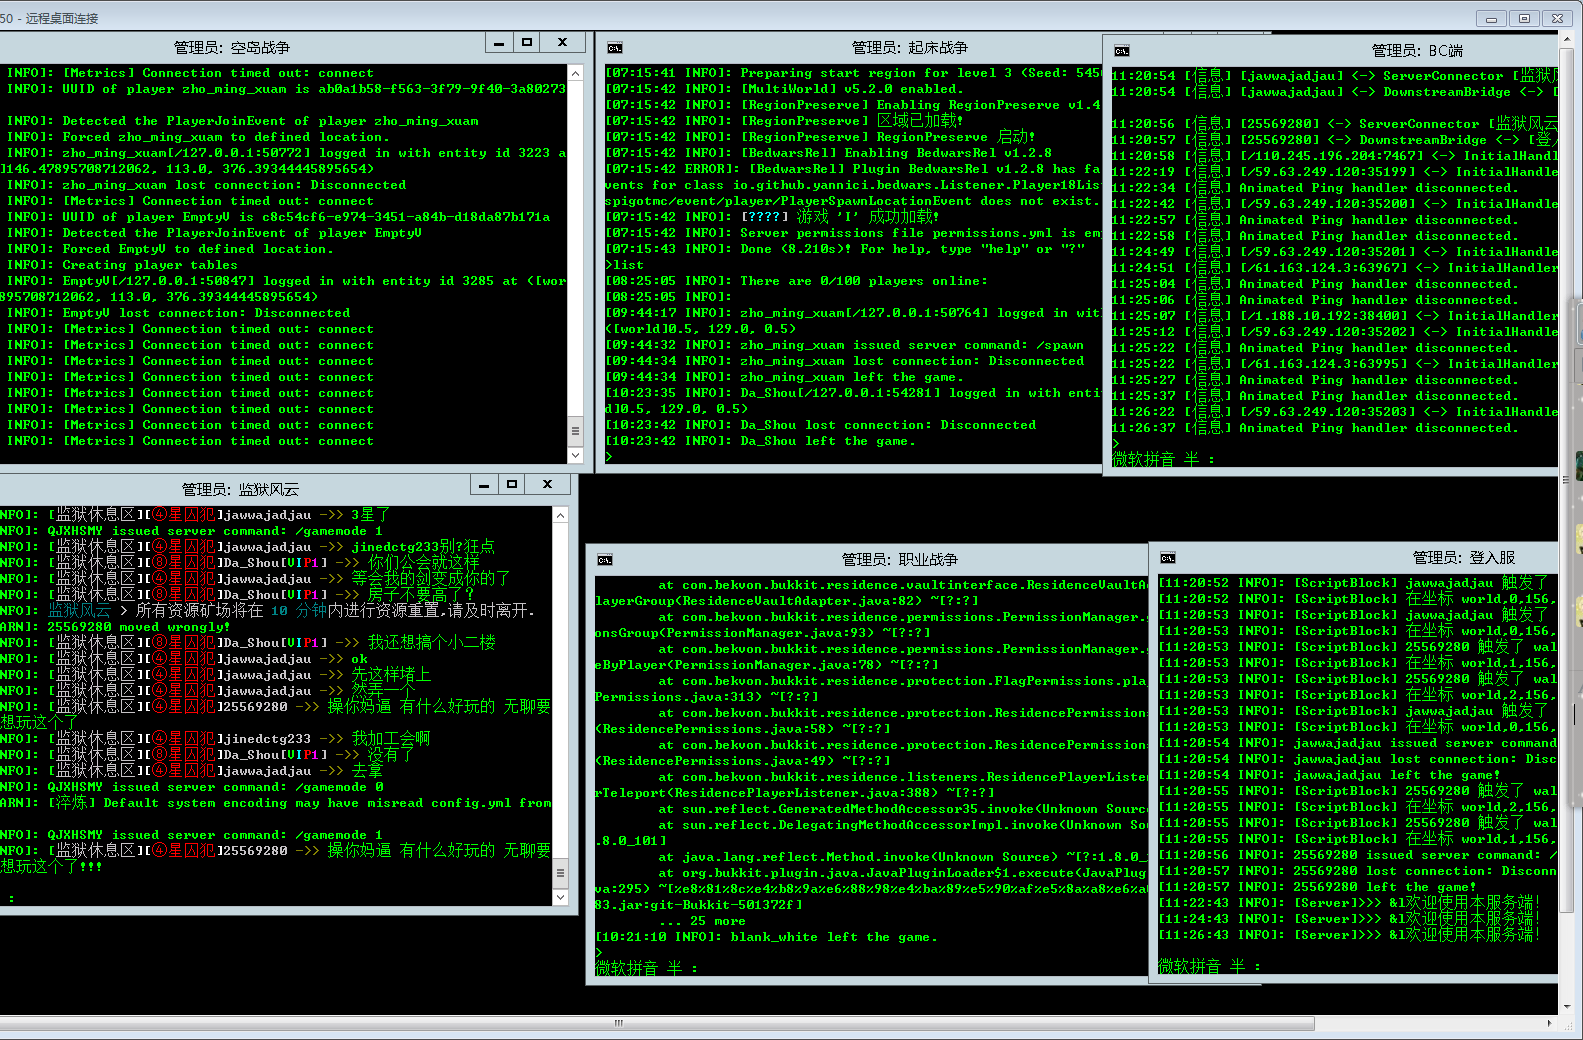
Task: Click scrollbar thumb in 监狱风云 console
Action: (561, 872)
